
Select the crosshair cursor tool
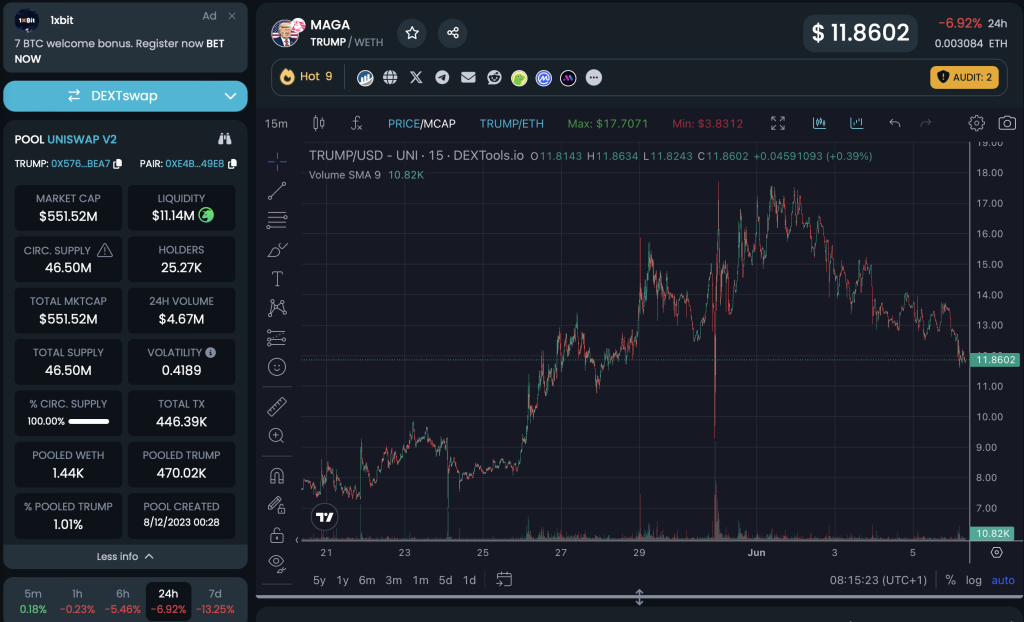[x=277, y=161]
